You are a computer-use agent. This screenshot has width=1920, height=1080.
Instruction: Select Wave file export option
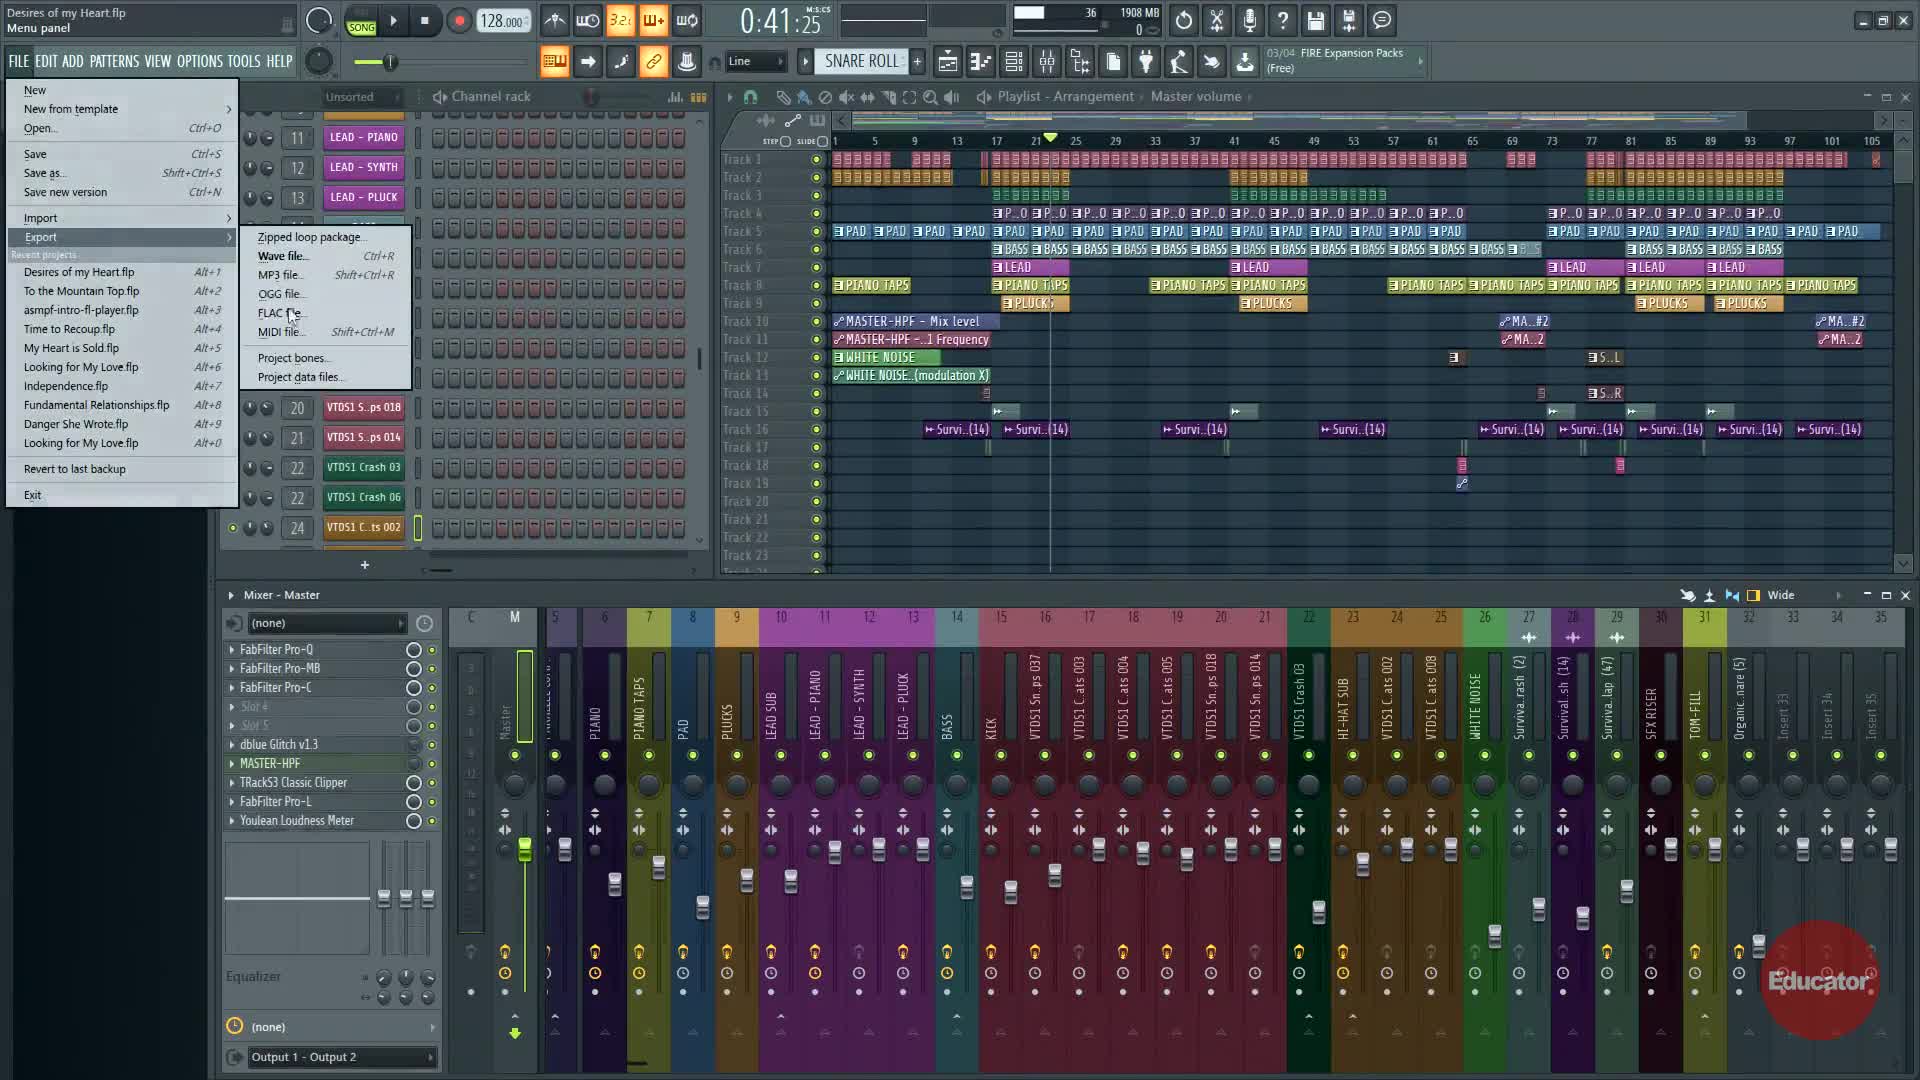click(x=282, y=256)
